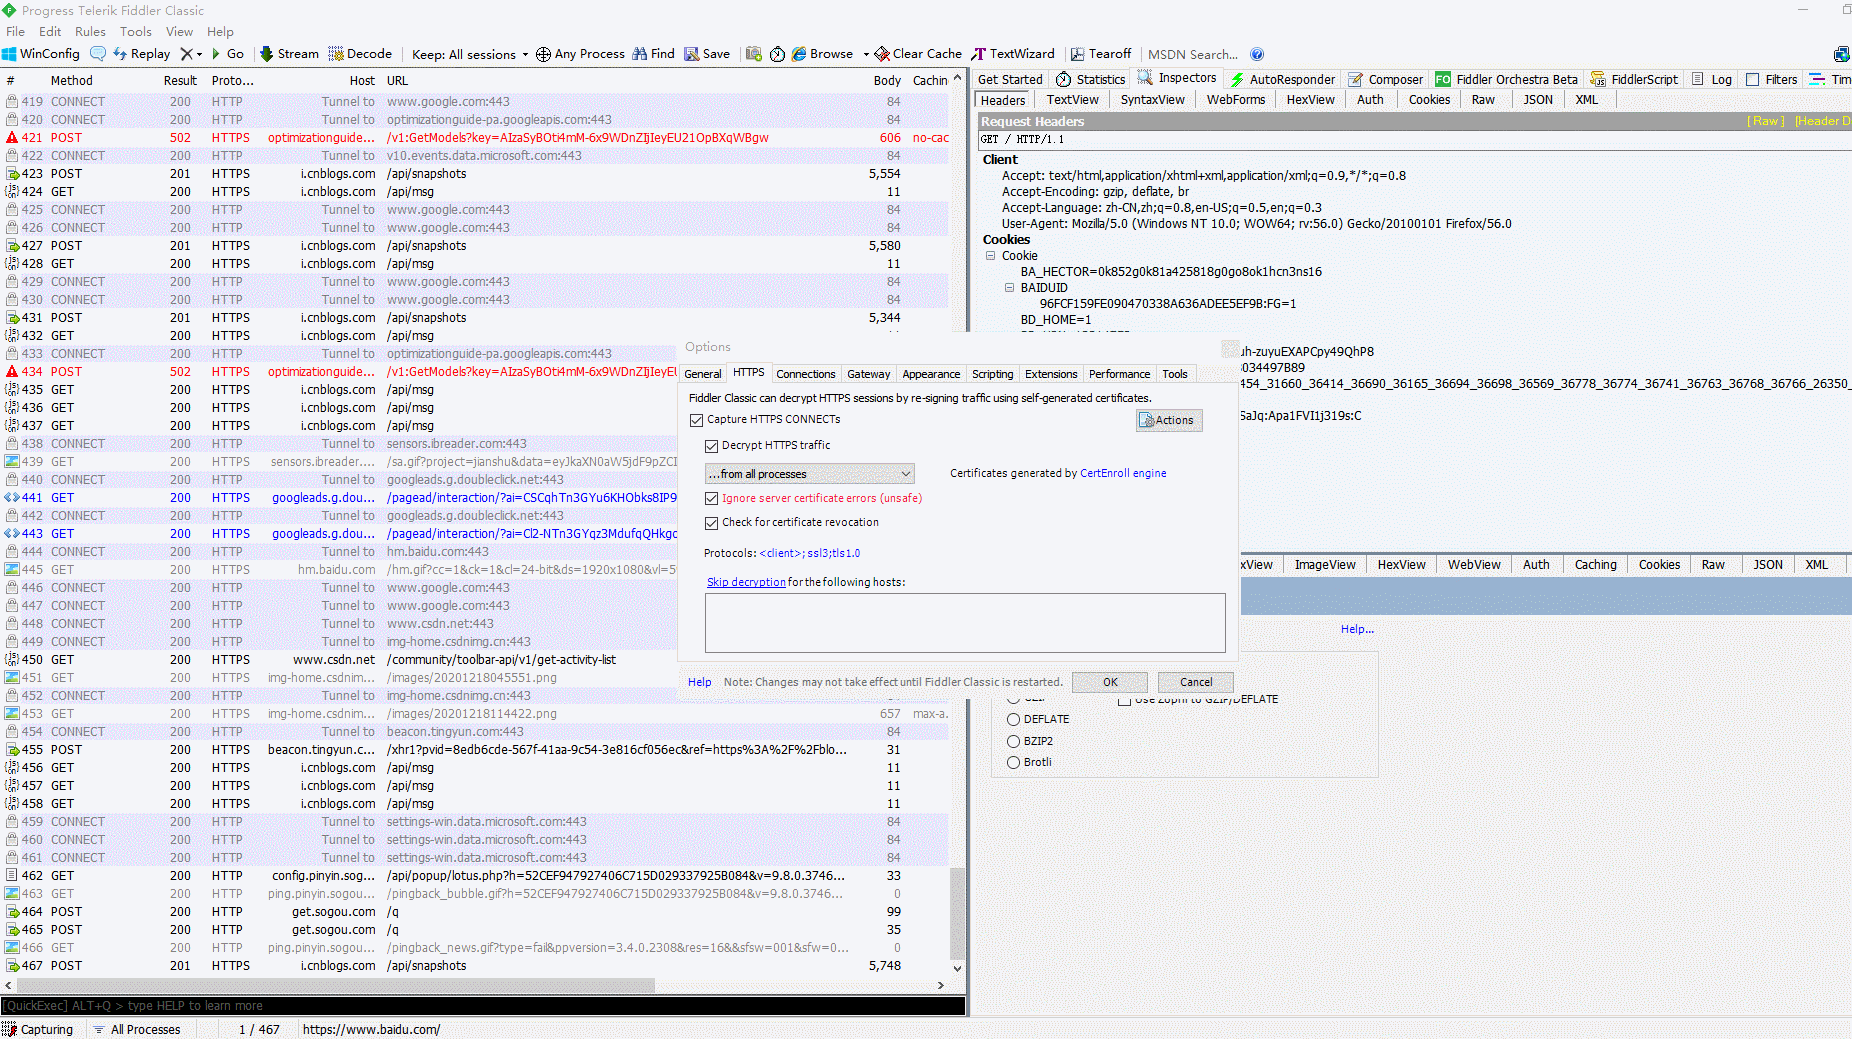The image size is (1852, 1039).
Task: Save sessions via toolbar Save
Action: pos(707,54)
